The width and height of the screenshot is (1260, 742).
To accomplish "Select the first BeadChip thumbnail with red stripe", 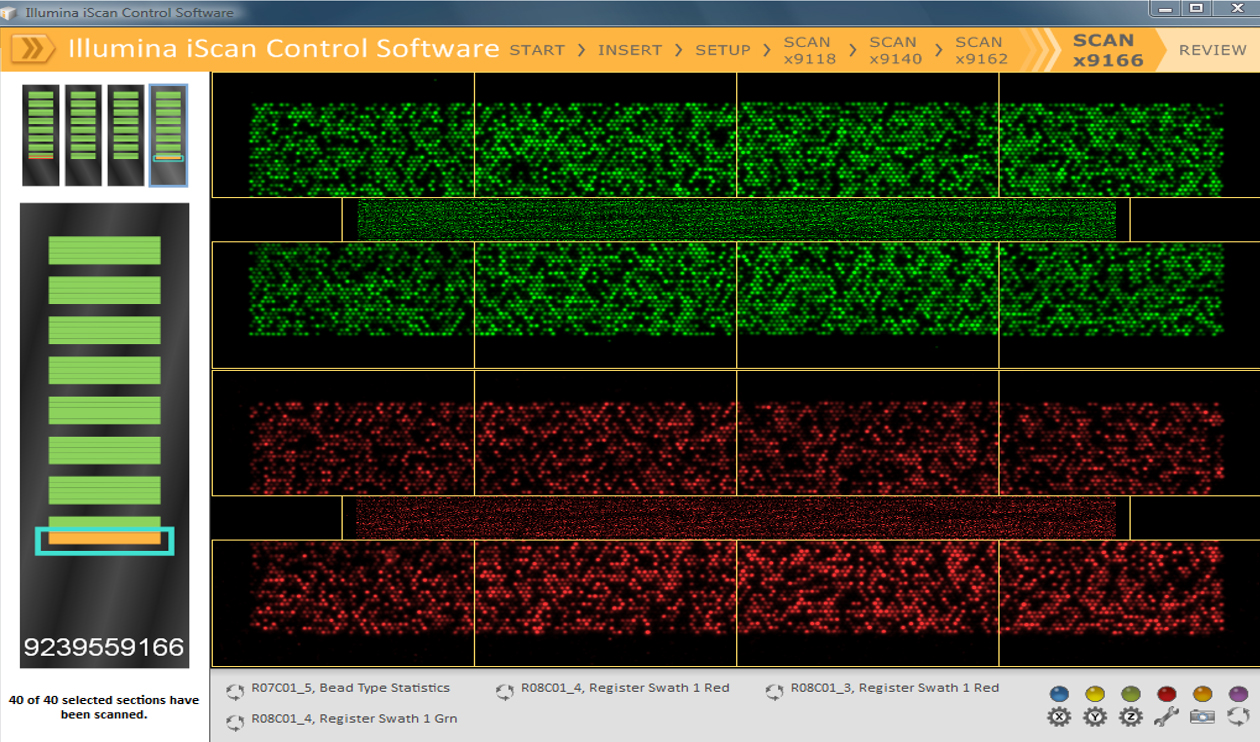I will pyautogui.click(x=40, y=135).
